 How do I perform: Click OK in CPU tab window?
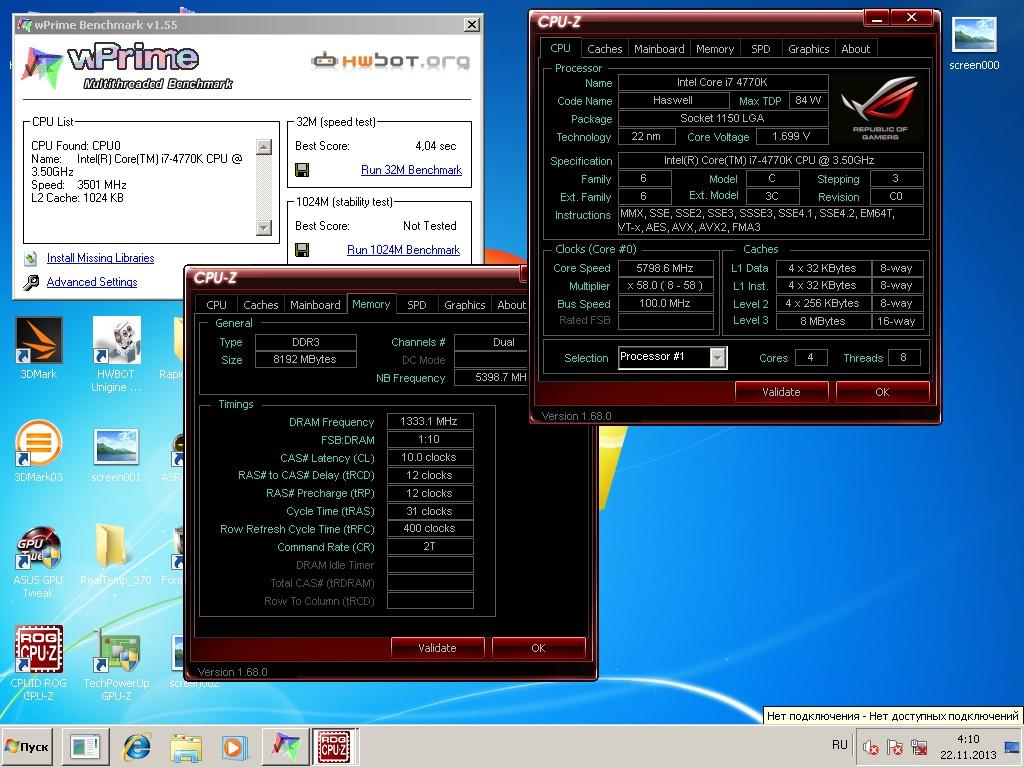882,392
